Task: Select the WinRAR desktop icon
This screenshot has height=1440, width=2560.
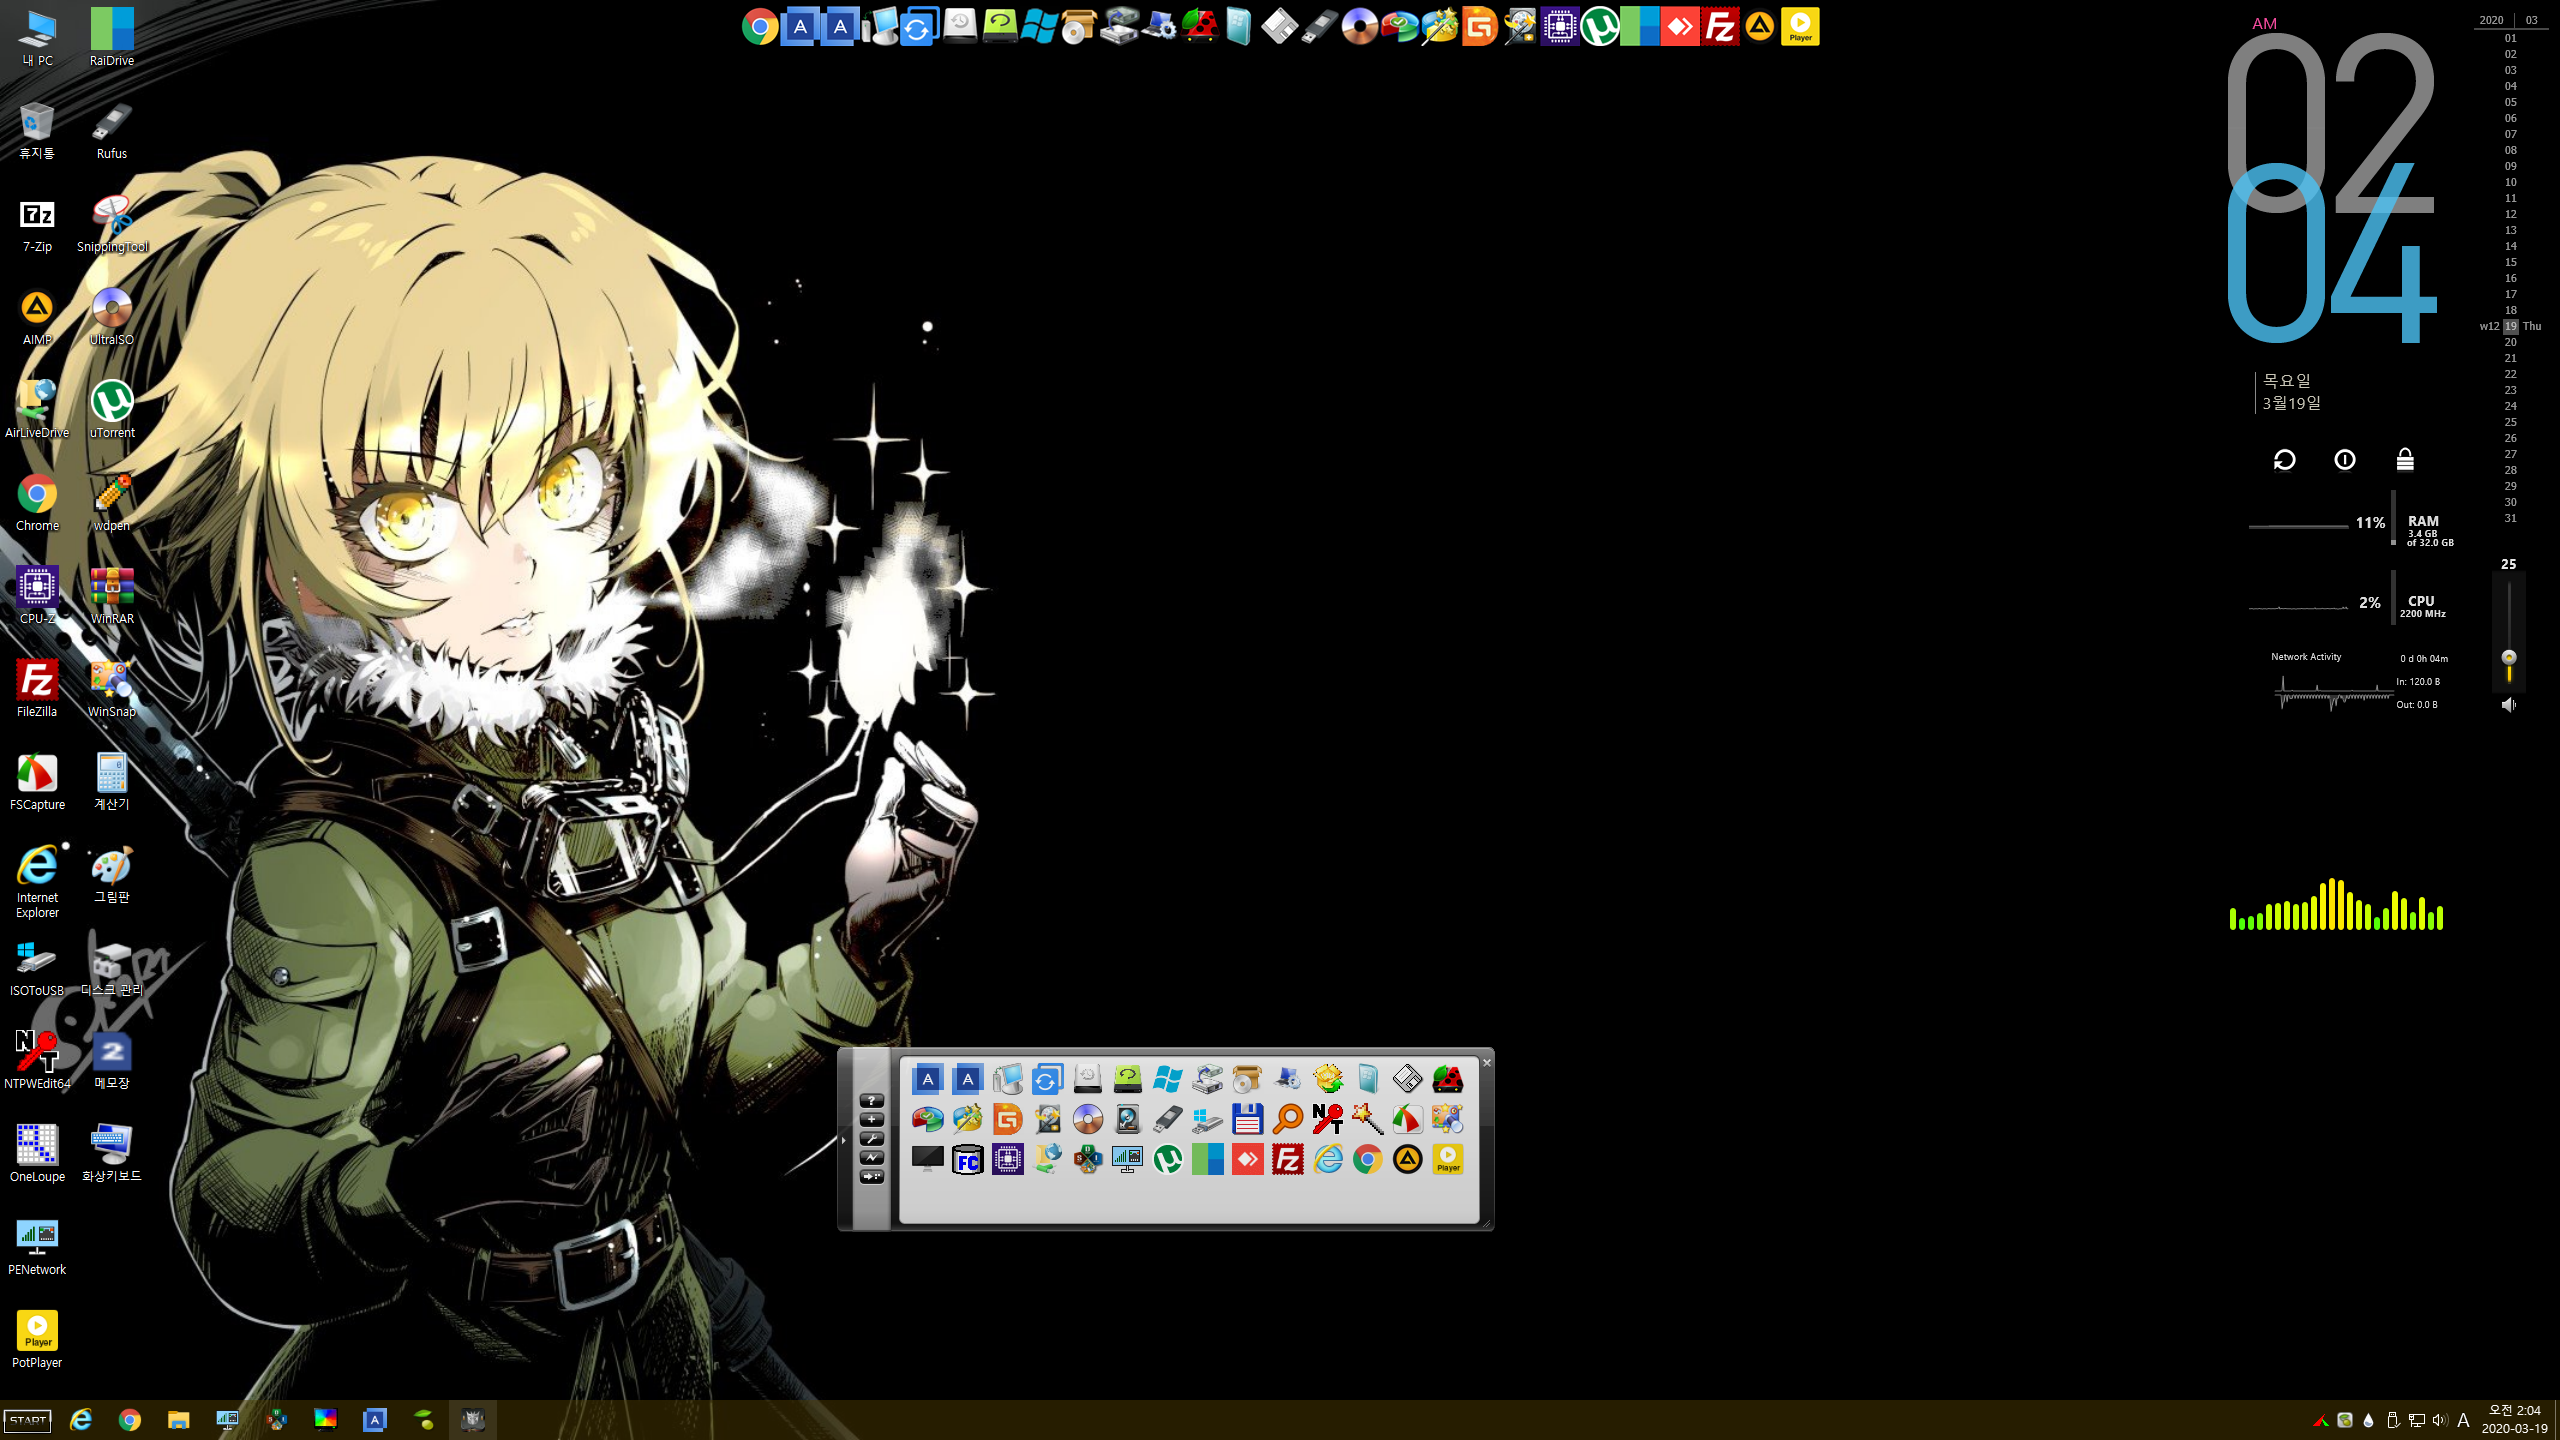Action: [112, 596]
